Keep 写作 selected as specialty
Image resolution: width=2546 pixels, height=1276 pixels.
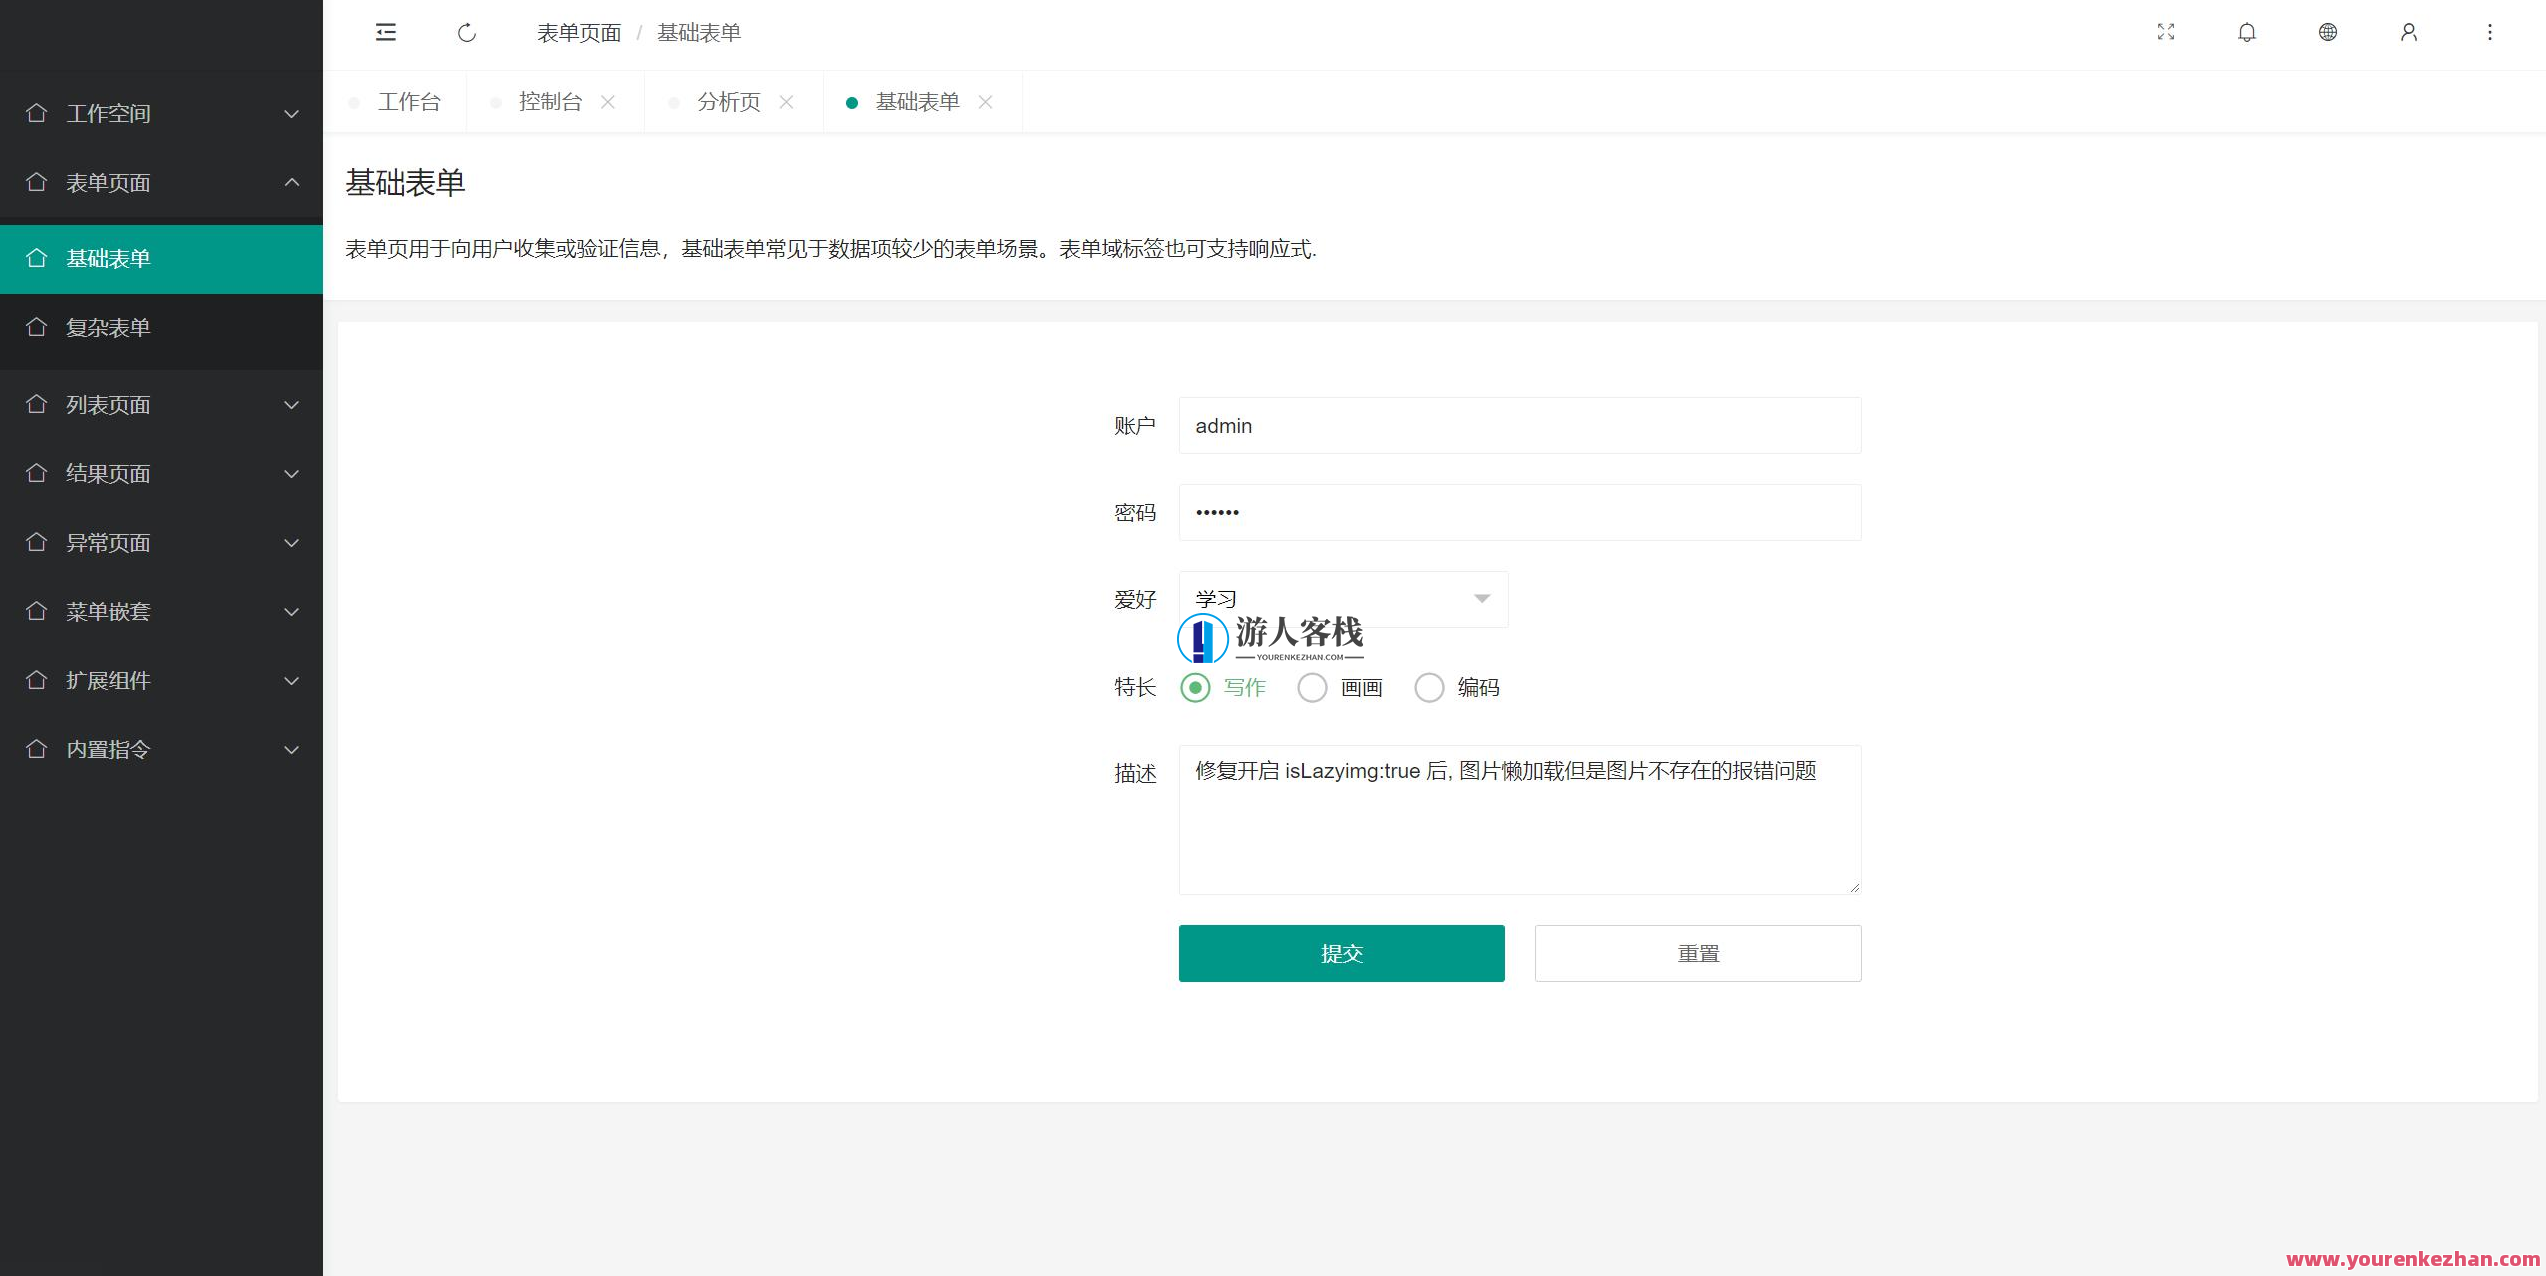click(x=1194, y=687)
